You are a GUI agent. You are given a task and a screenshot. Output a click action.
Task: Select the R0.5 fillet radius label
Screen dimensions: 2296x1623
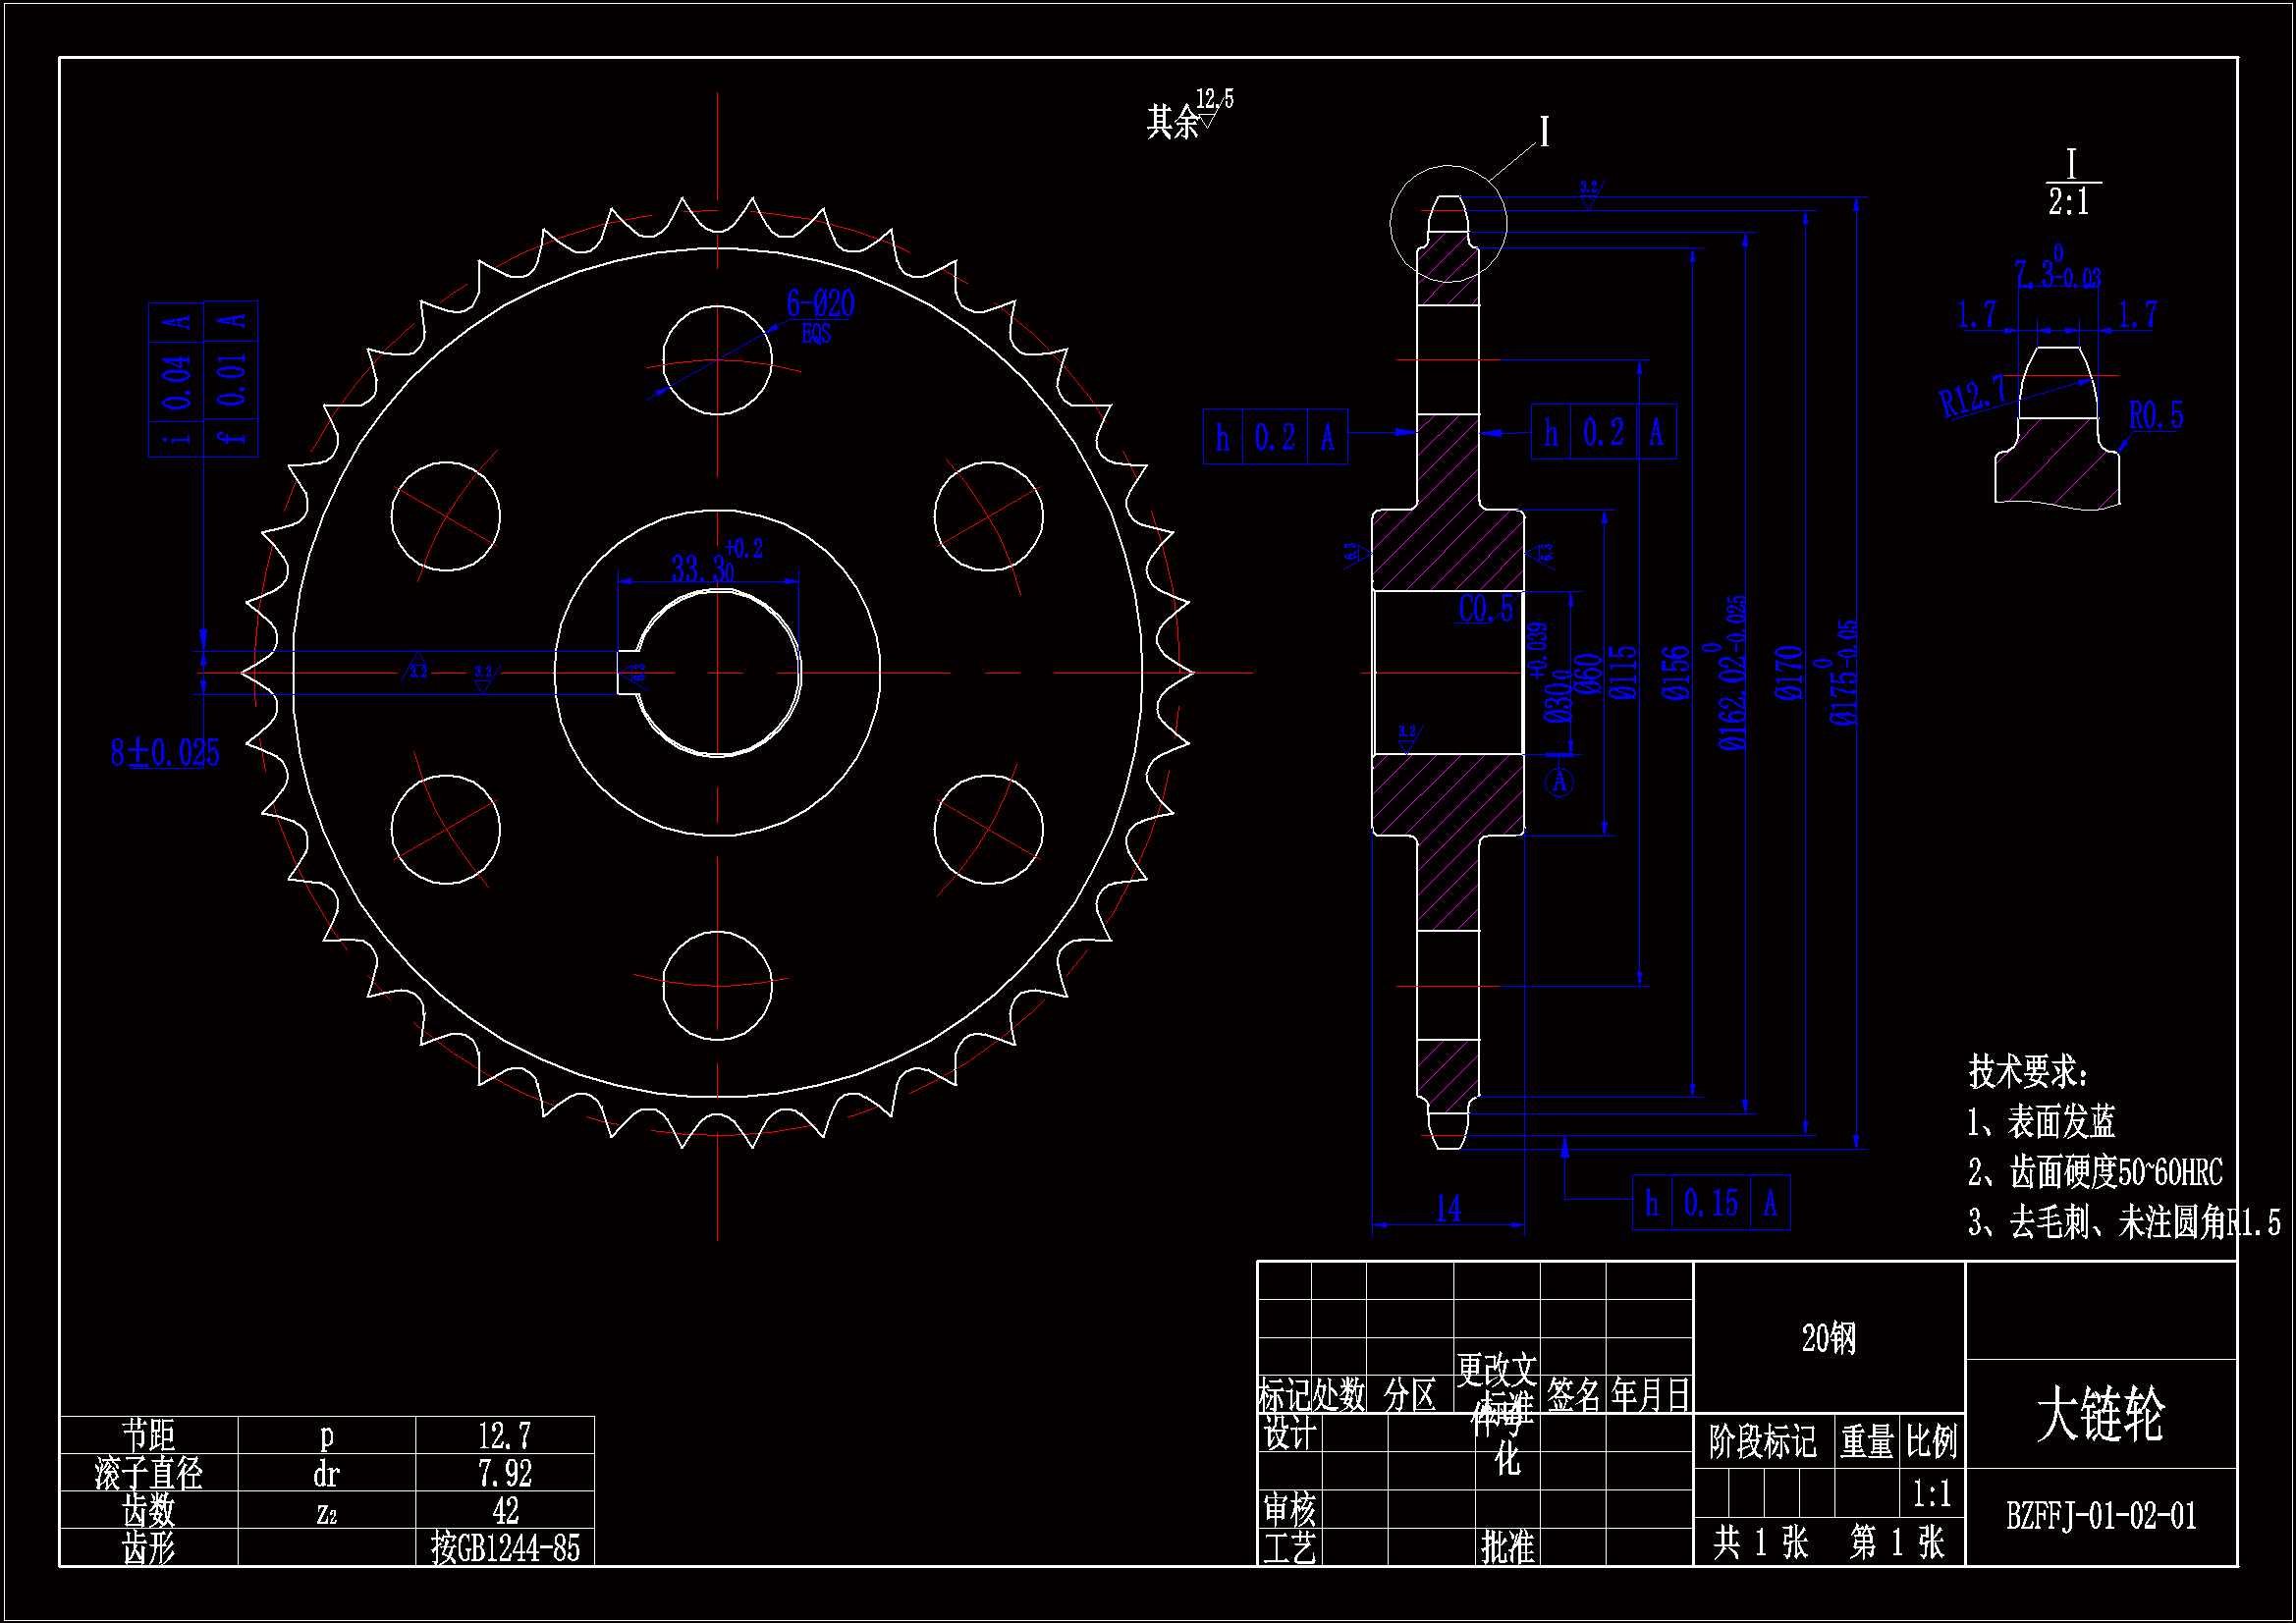click(2156, 415)
